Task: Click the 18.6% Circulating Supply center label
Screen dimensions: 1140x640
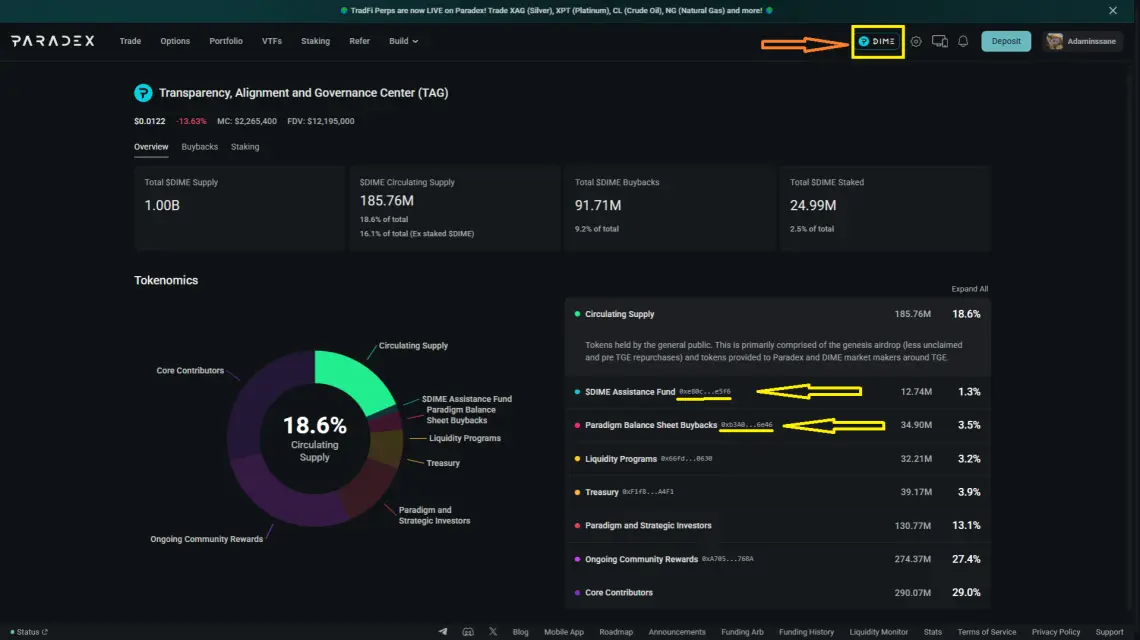Action: click(x=315, y=439)
